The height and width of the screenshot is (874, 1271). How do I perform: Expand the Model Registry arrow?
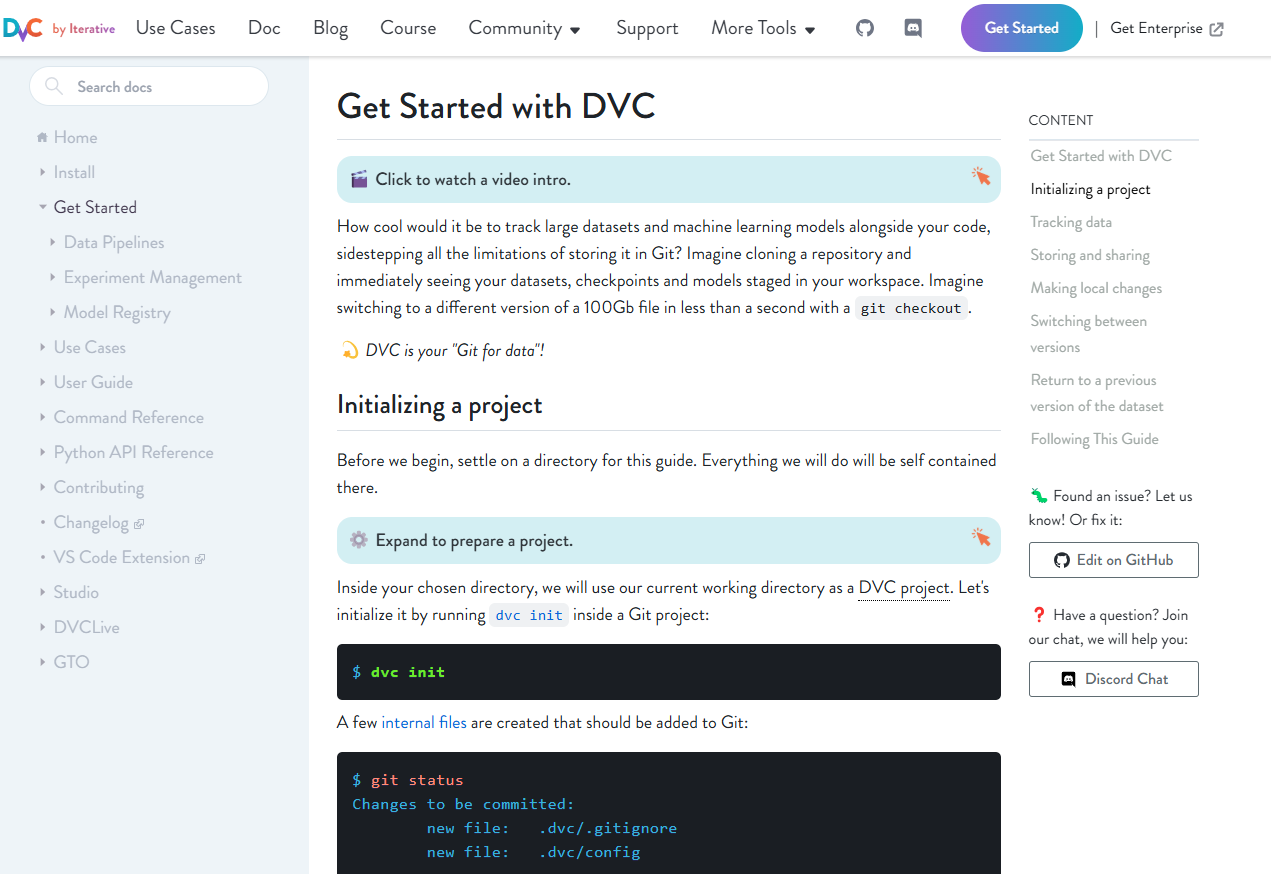coord(53,312)
